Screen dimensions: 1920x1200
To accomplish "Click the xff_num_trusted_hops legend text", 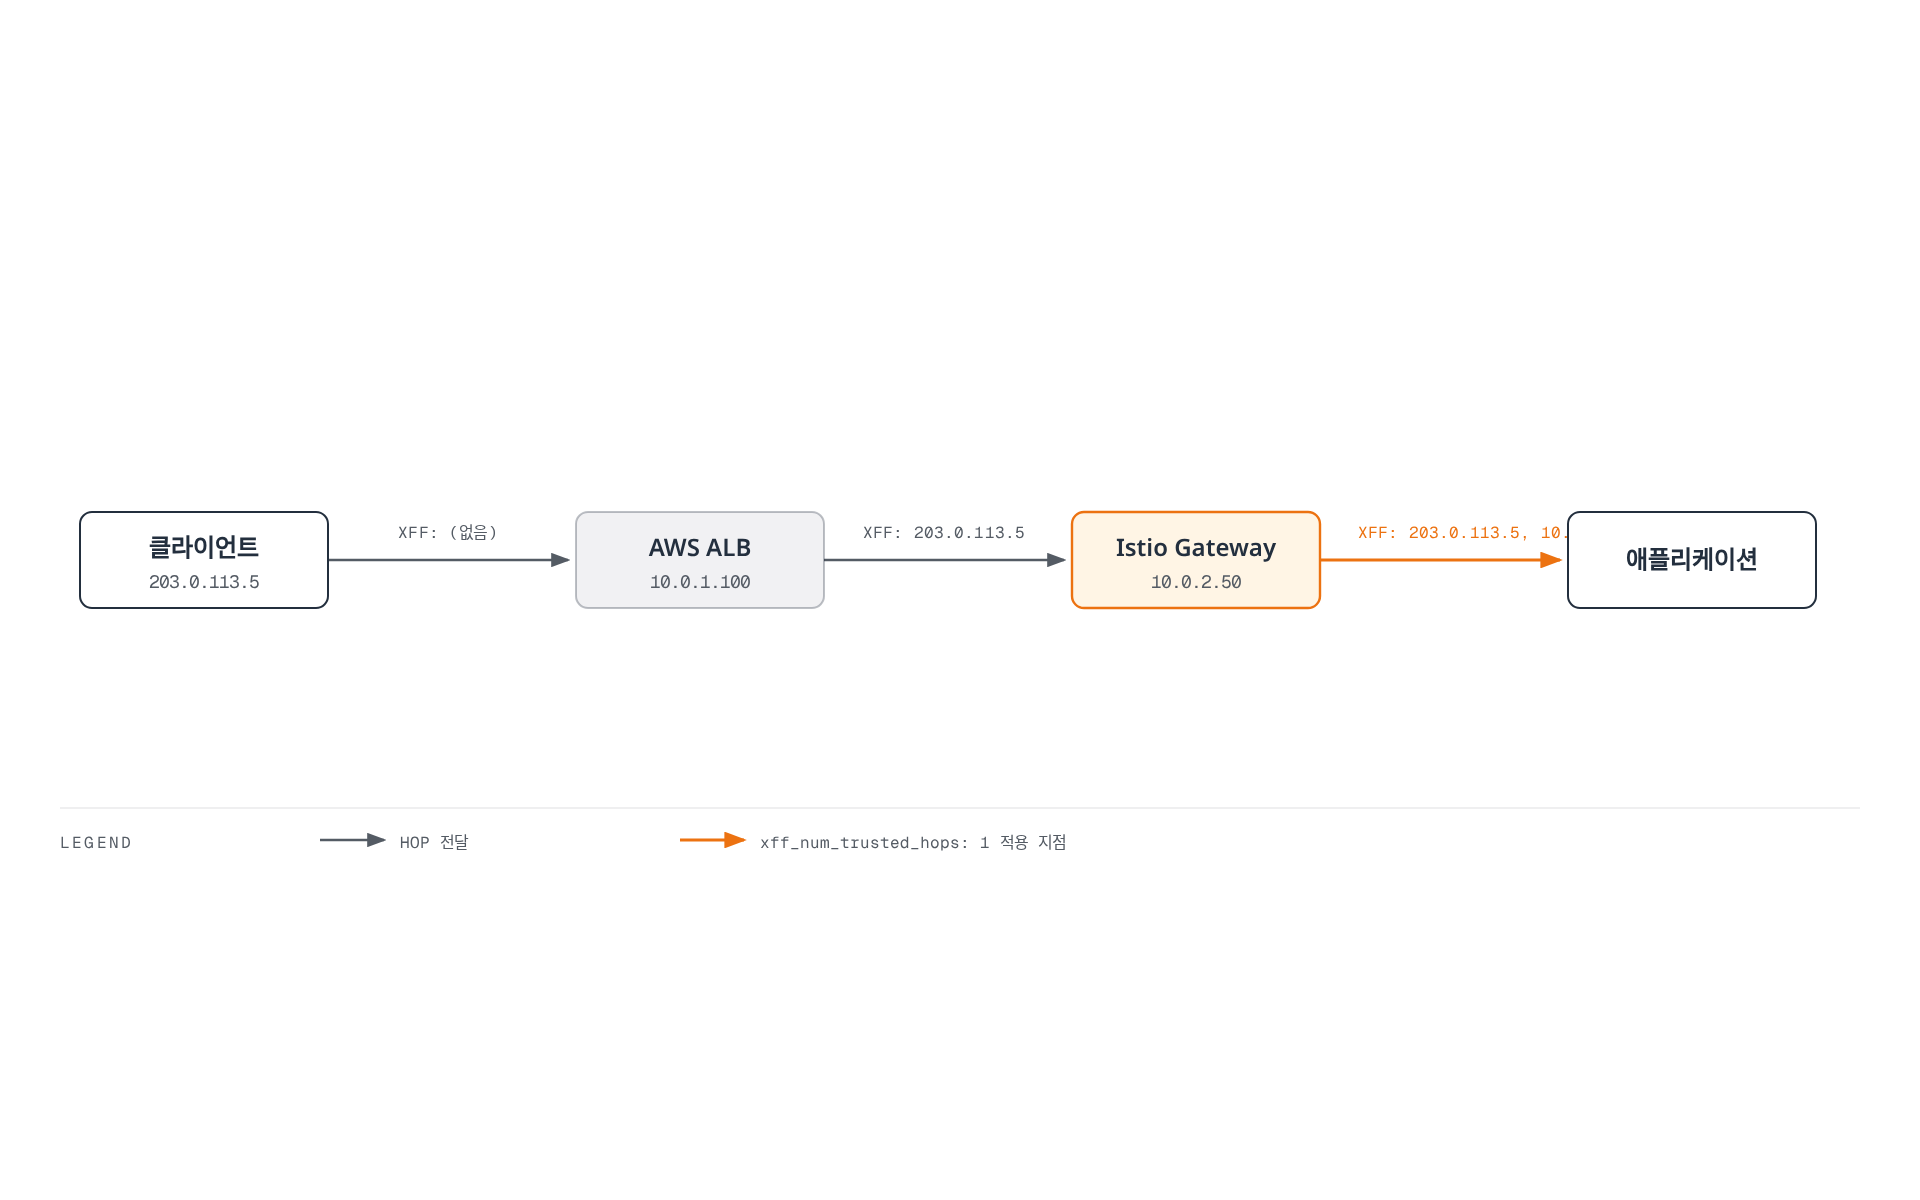I will coord(913,842).
